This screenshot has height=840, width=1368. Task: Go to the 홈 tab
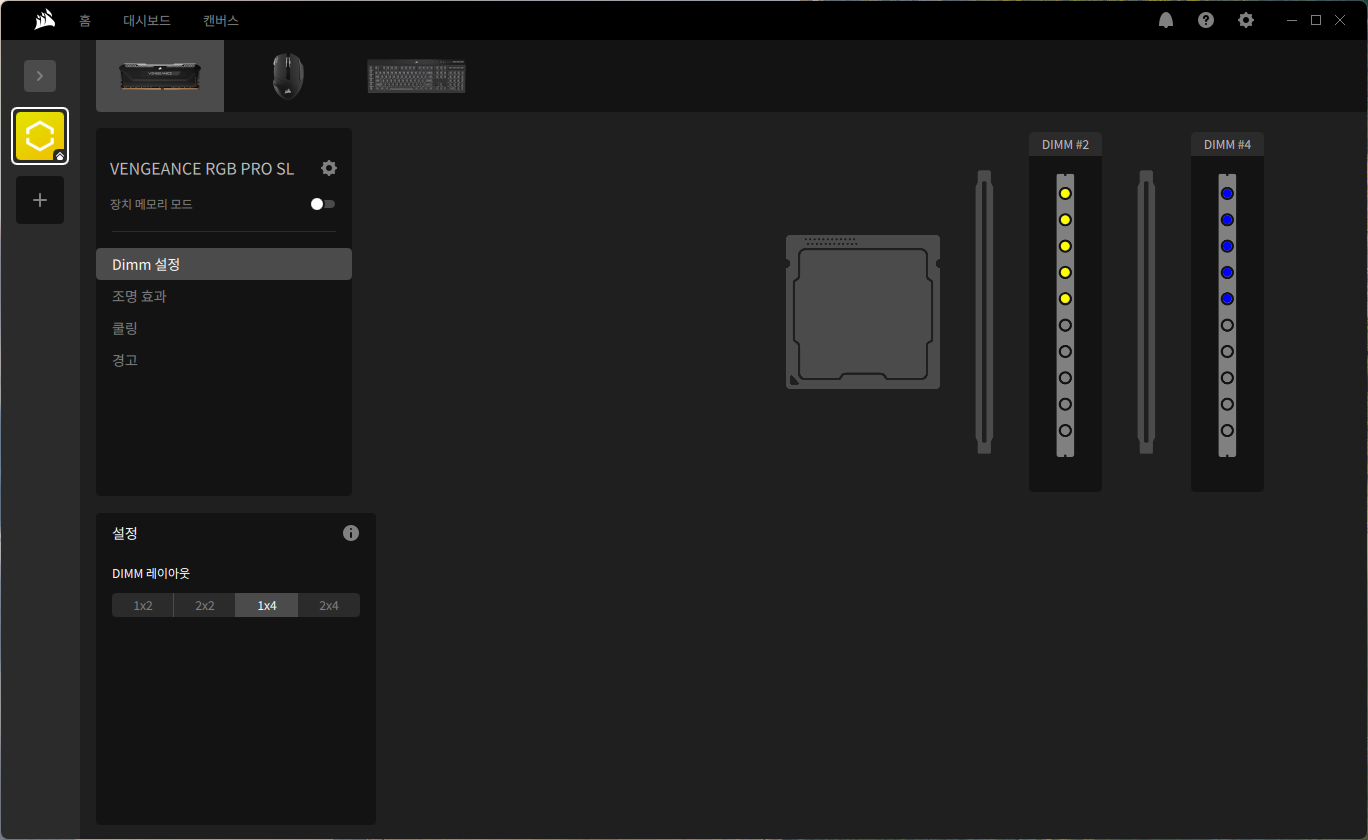click(x=85, y=20)
